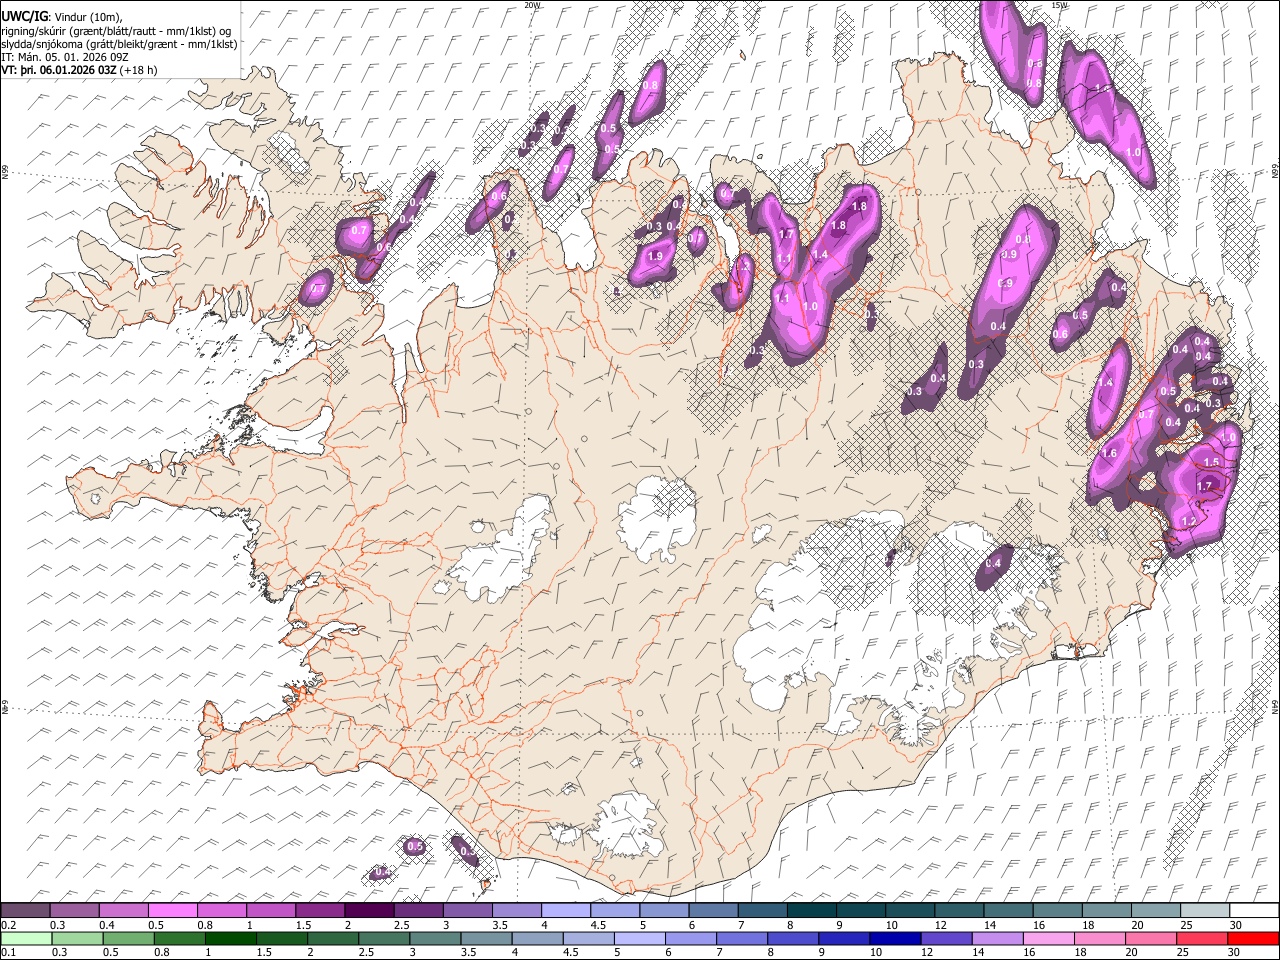This screenshot has width=1280, height=960.
Task: Click the '15W' longitude label
Action: click(x=1059, y=5)
